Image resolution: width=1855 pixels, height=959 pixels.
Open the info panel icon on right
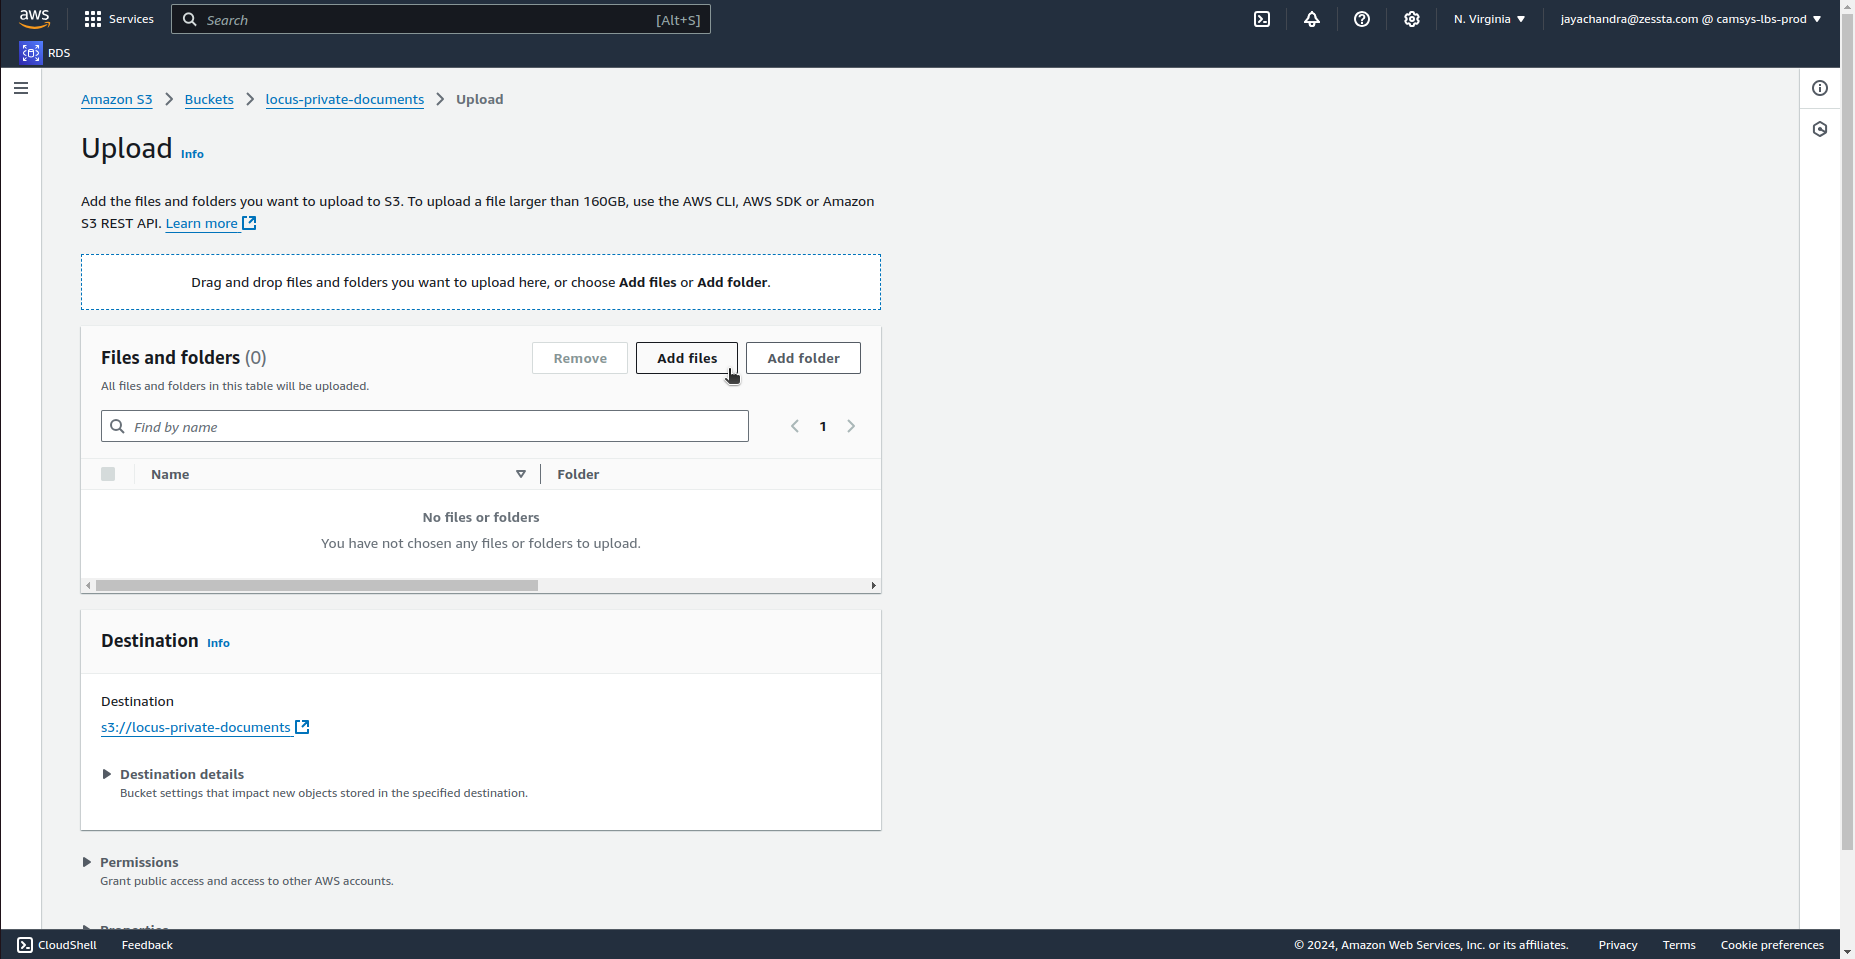pos(1820,88)
